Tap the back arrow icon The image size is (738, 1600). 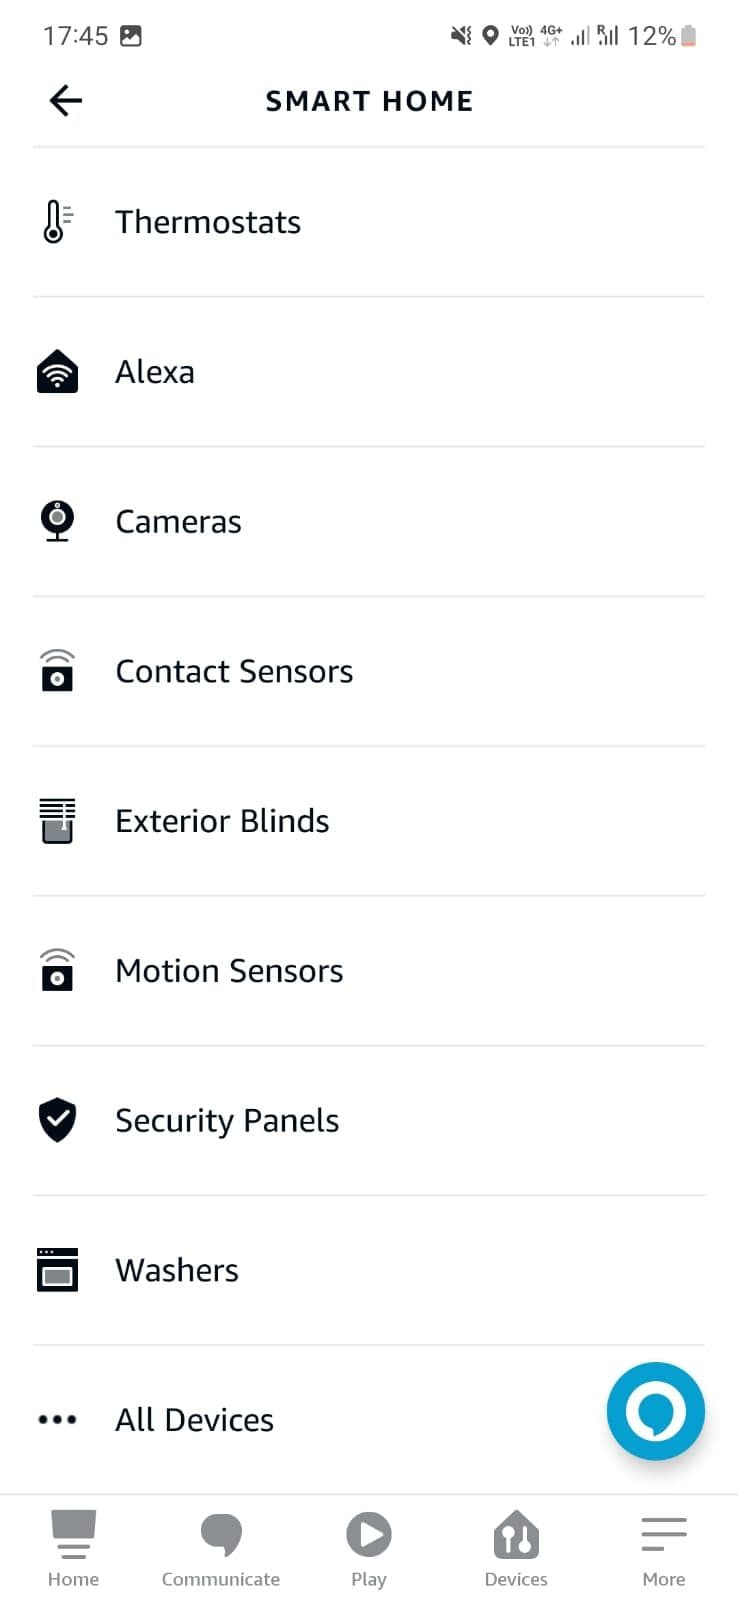pyautogui.click(x=66, y=101)
